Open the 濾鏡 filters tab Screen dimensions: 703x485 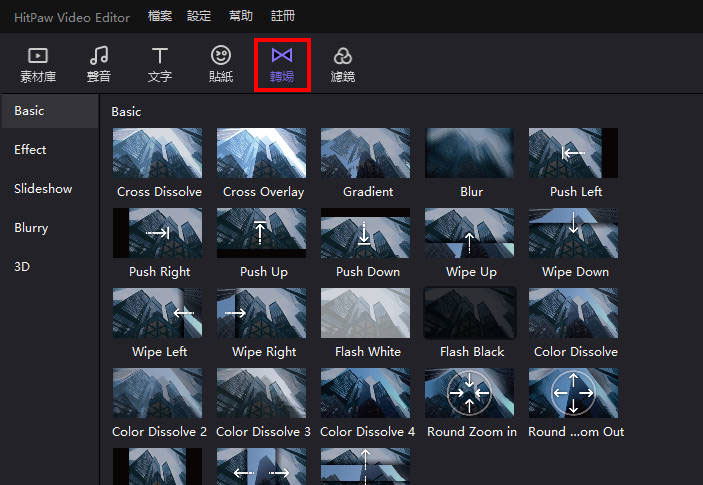click(343, 65)
